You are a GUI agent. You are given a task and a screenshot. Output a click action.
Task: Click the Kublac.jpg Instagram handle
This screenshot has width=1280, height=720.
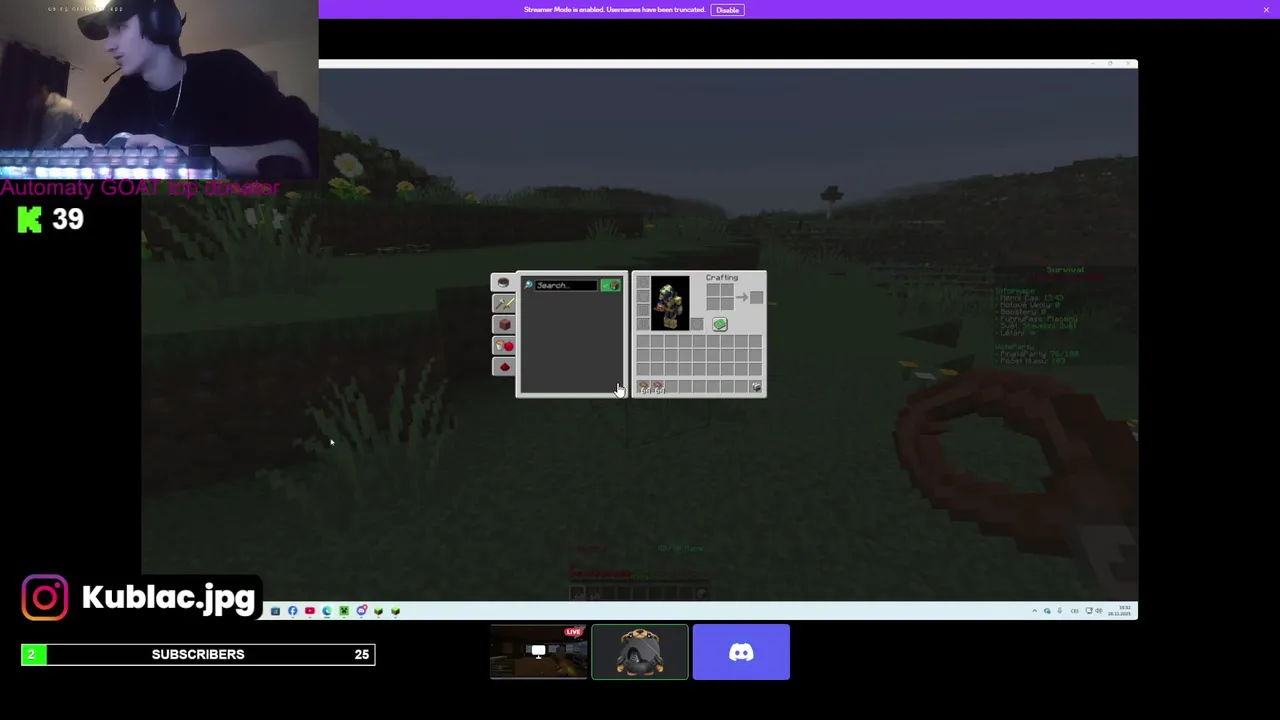point(168,598)
